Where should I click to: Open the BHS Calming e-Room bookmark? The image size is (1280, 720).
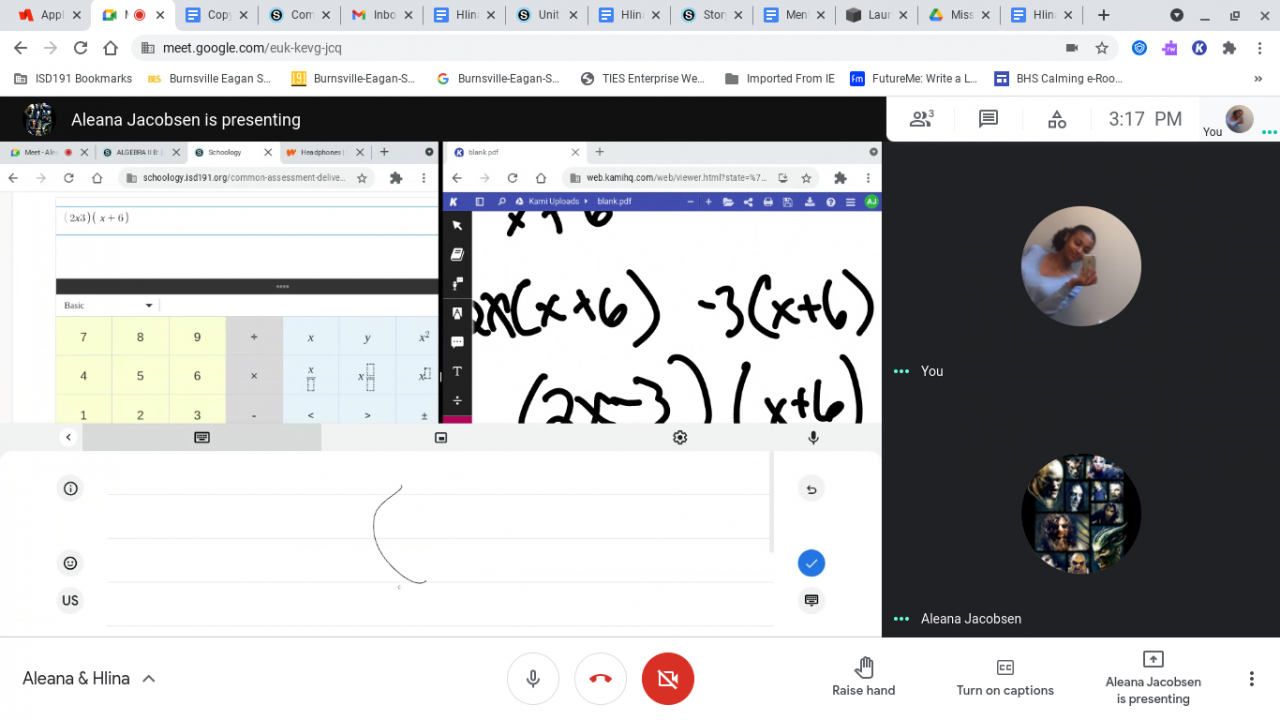[1058, 79]
